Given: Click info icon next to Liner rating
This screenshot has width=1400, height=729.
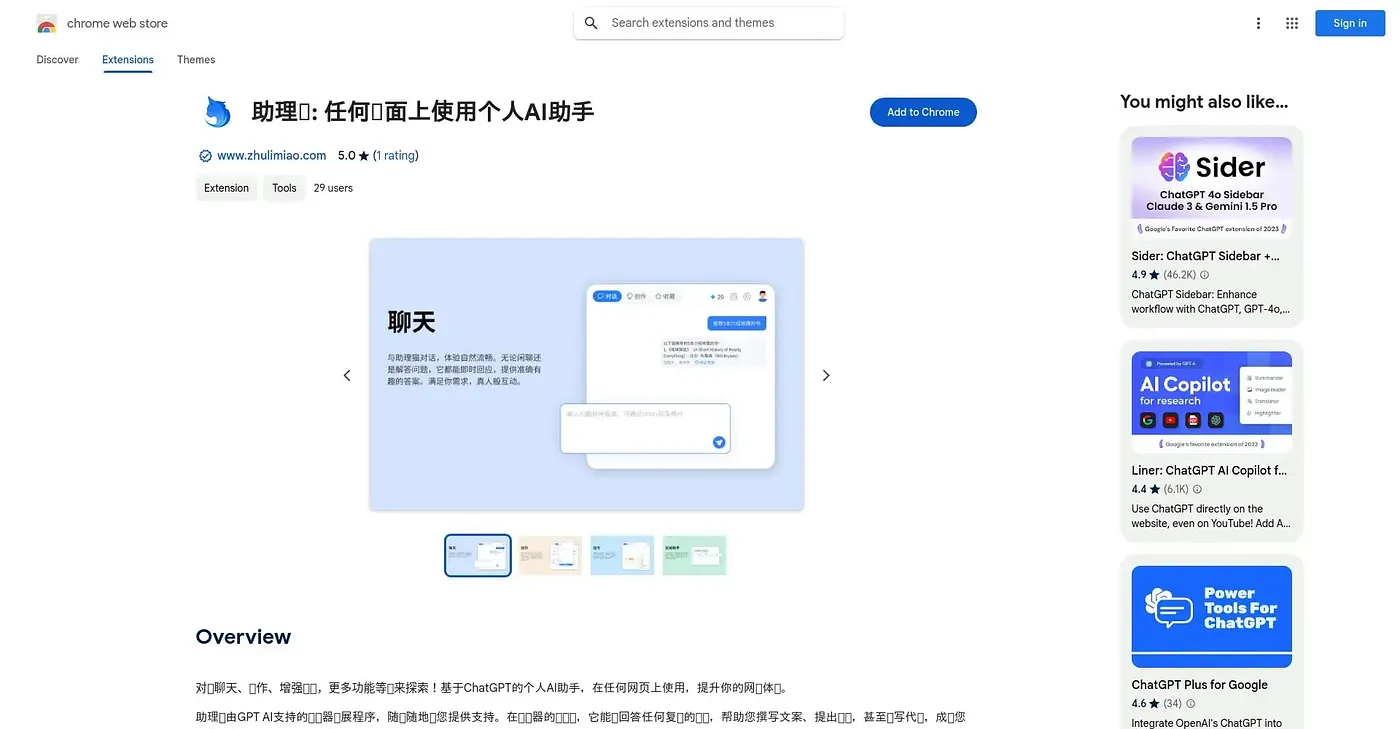Looking at the screenshot, I should tap(1197, 490).
